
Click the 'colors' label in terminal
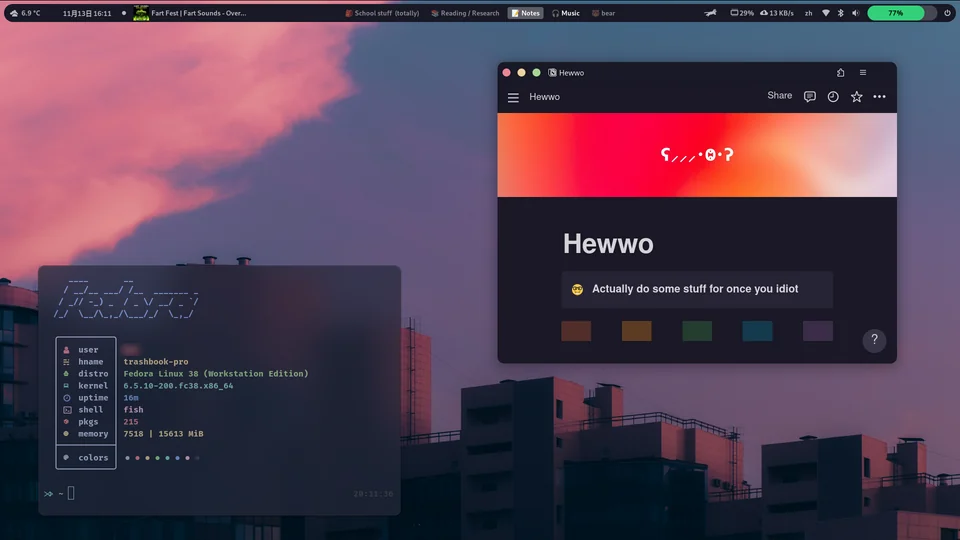(93, 457)
